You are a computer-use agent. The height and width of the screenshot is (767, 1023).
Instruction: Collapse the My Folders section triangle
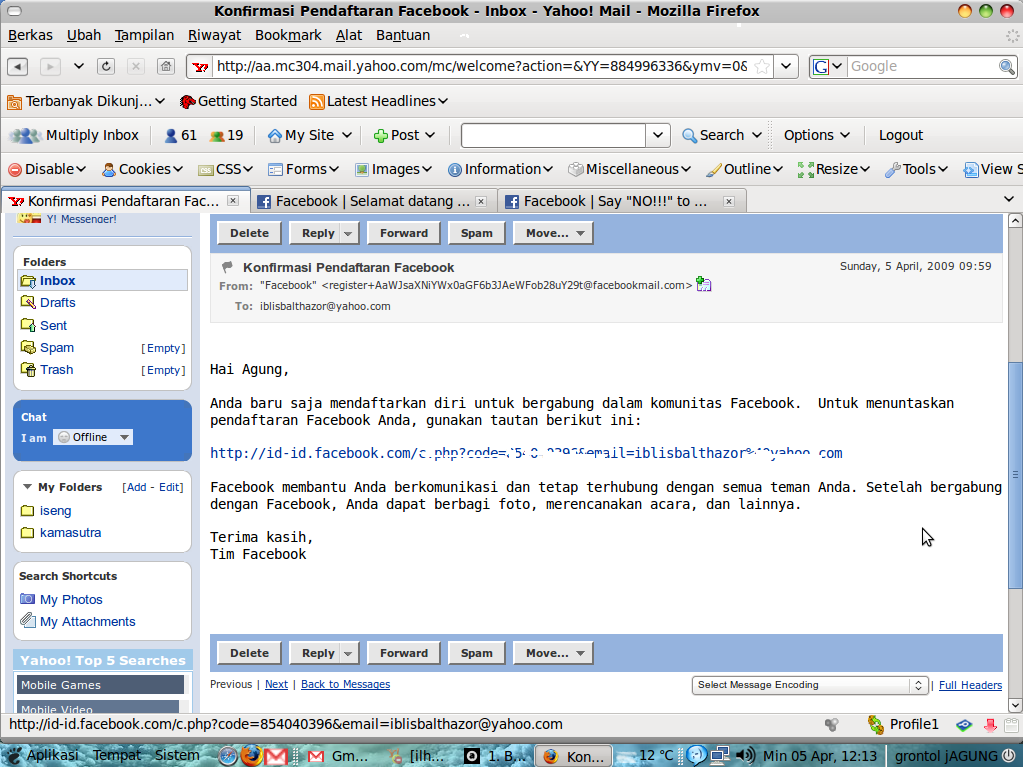pyautogui.click(x=27, y=487)
